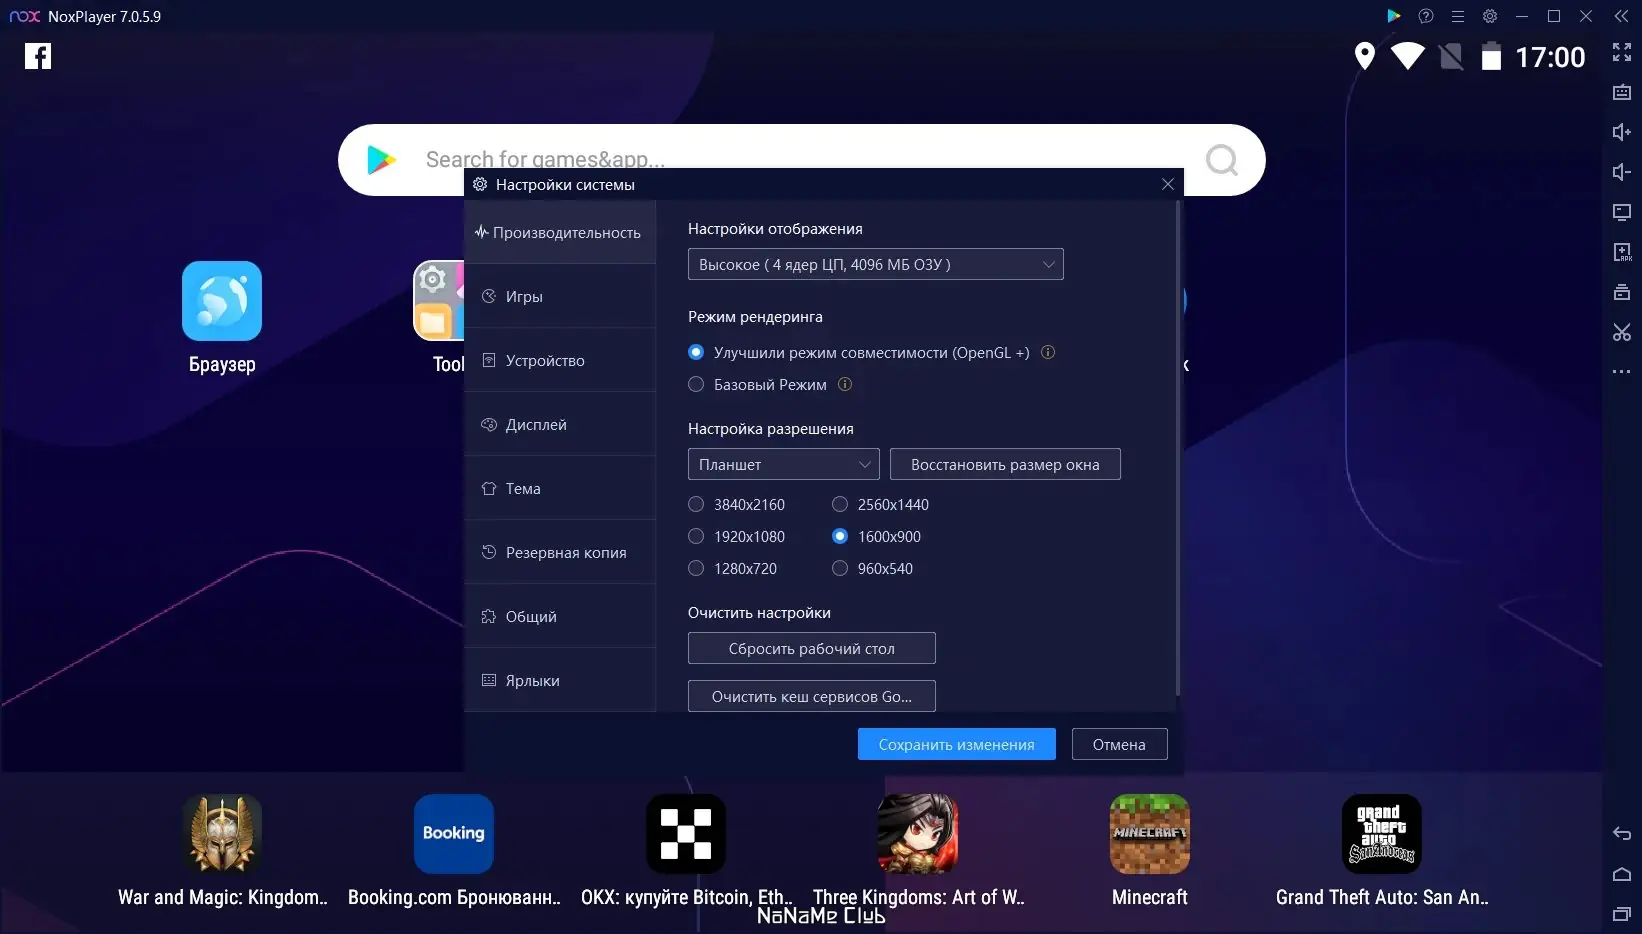
Task: Select Базовый Режим rendering mode
Action: point(696,384)
